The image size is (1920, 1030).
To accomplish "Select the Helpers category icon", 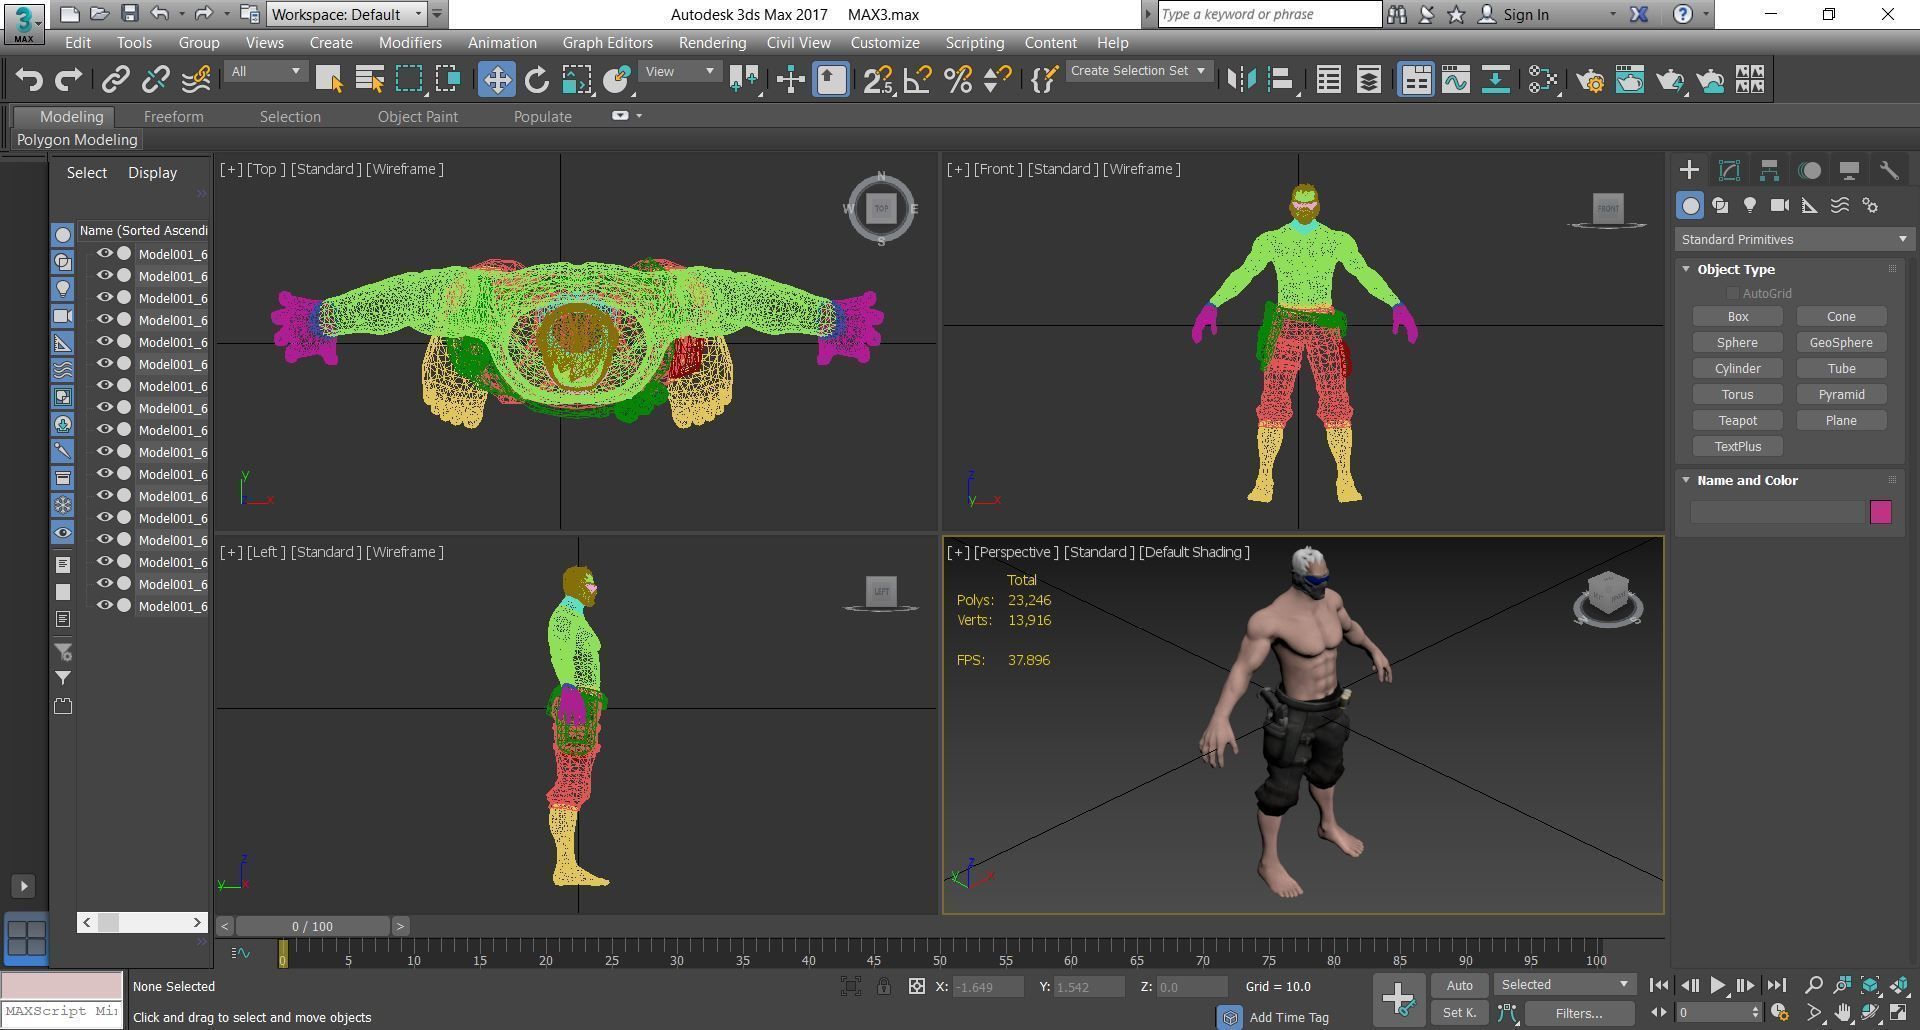I will 1810,205.
